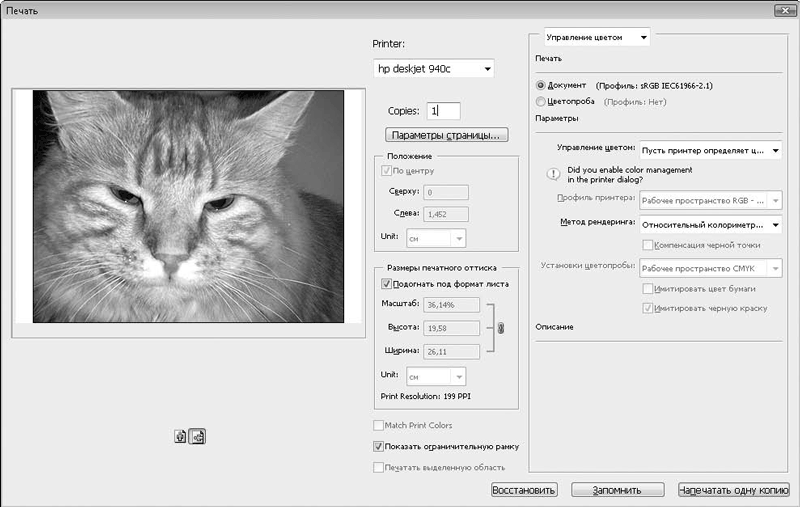Image resolution: width=800 pixels, height=507 pixels.
Task: Toggle the Подогнать под формат листа checkbox
Action: 387,284
